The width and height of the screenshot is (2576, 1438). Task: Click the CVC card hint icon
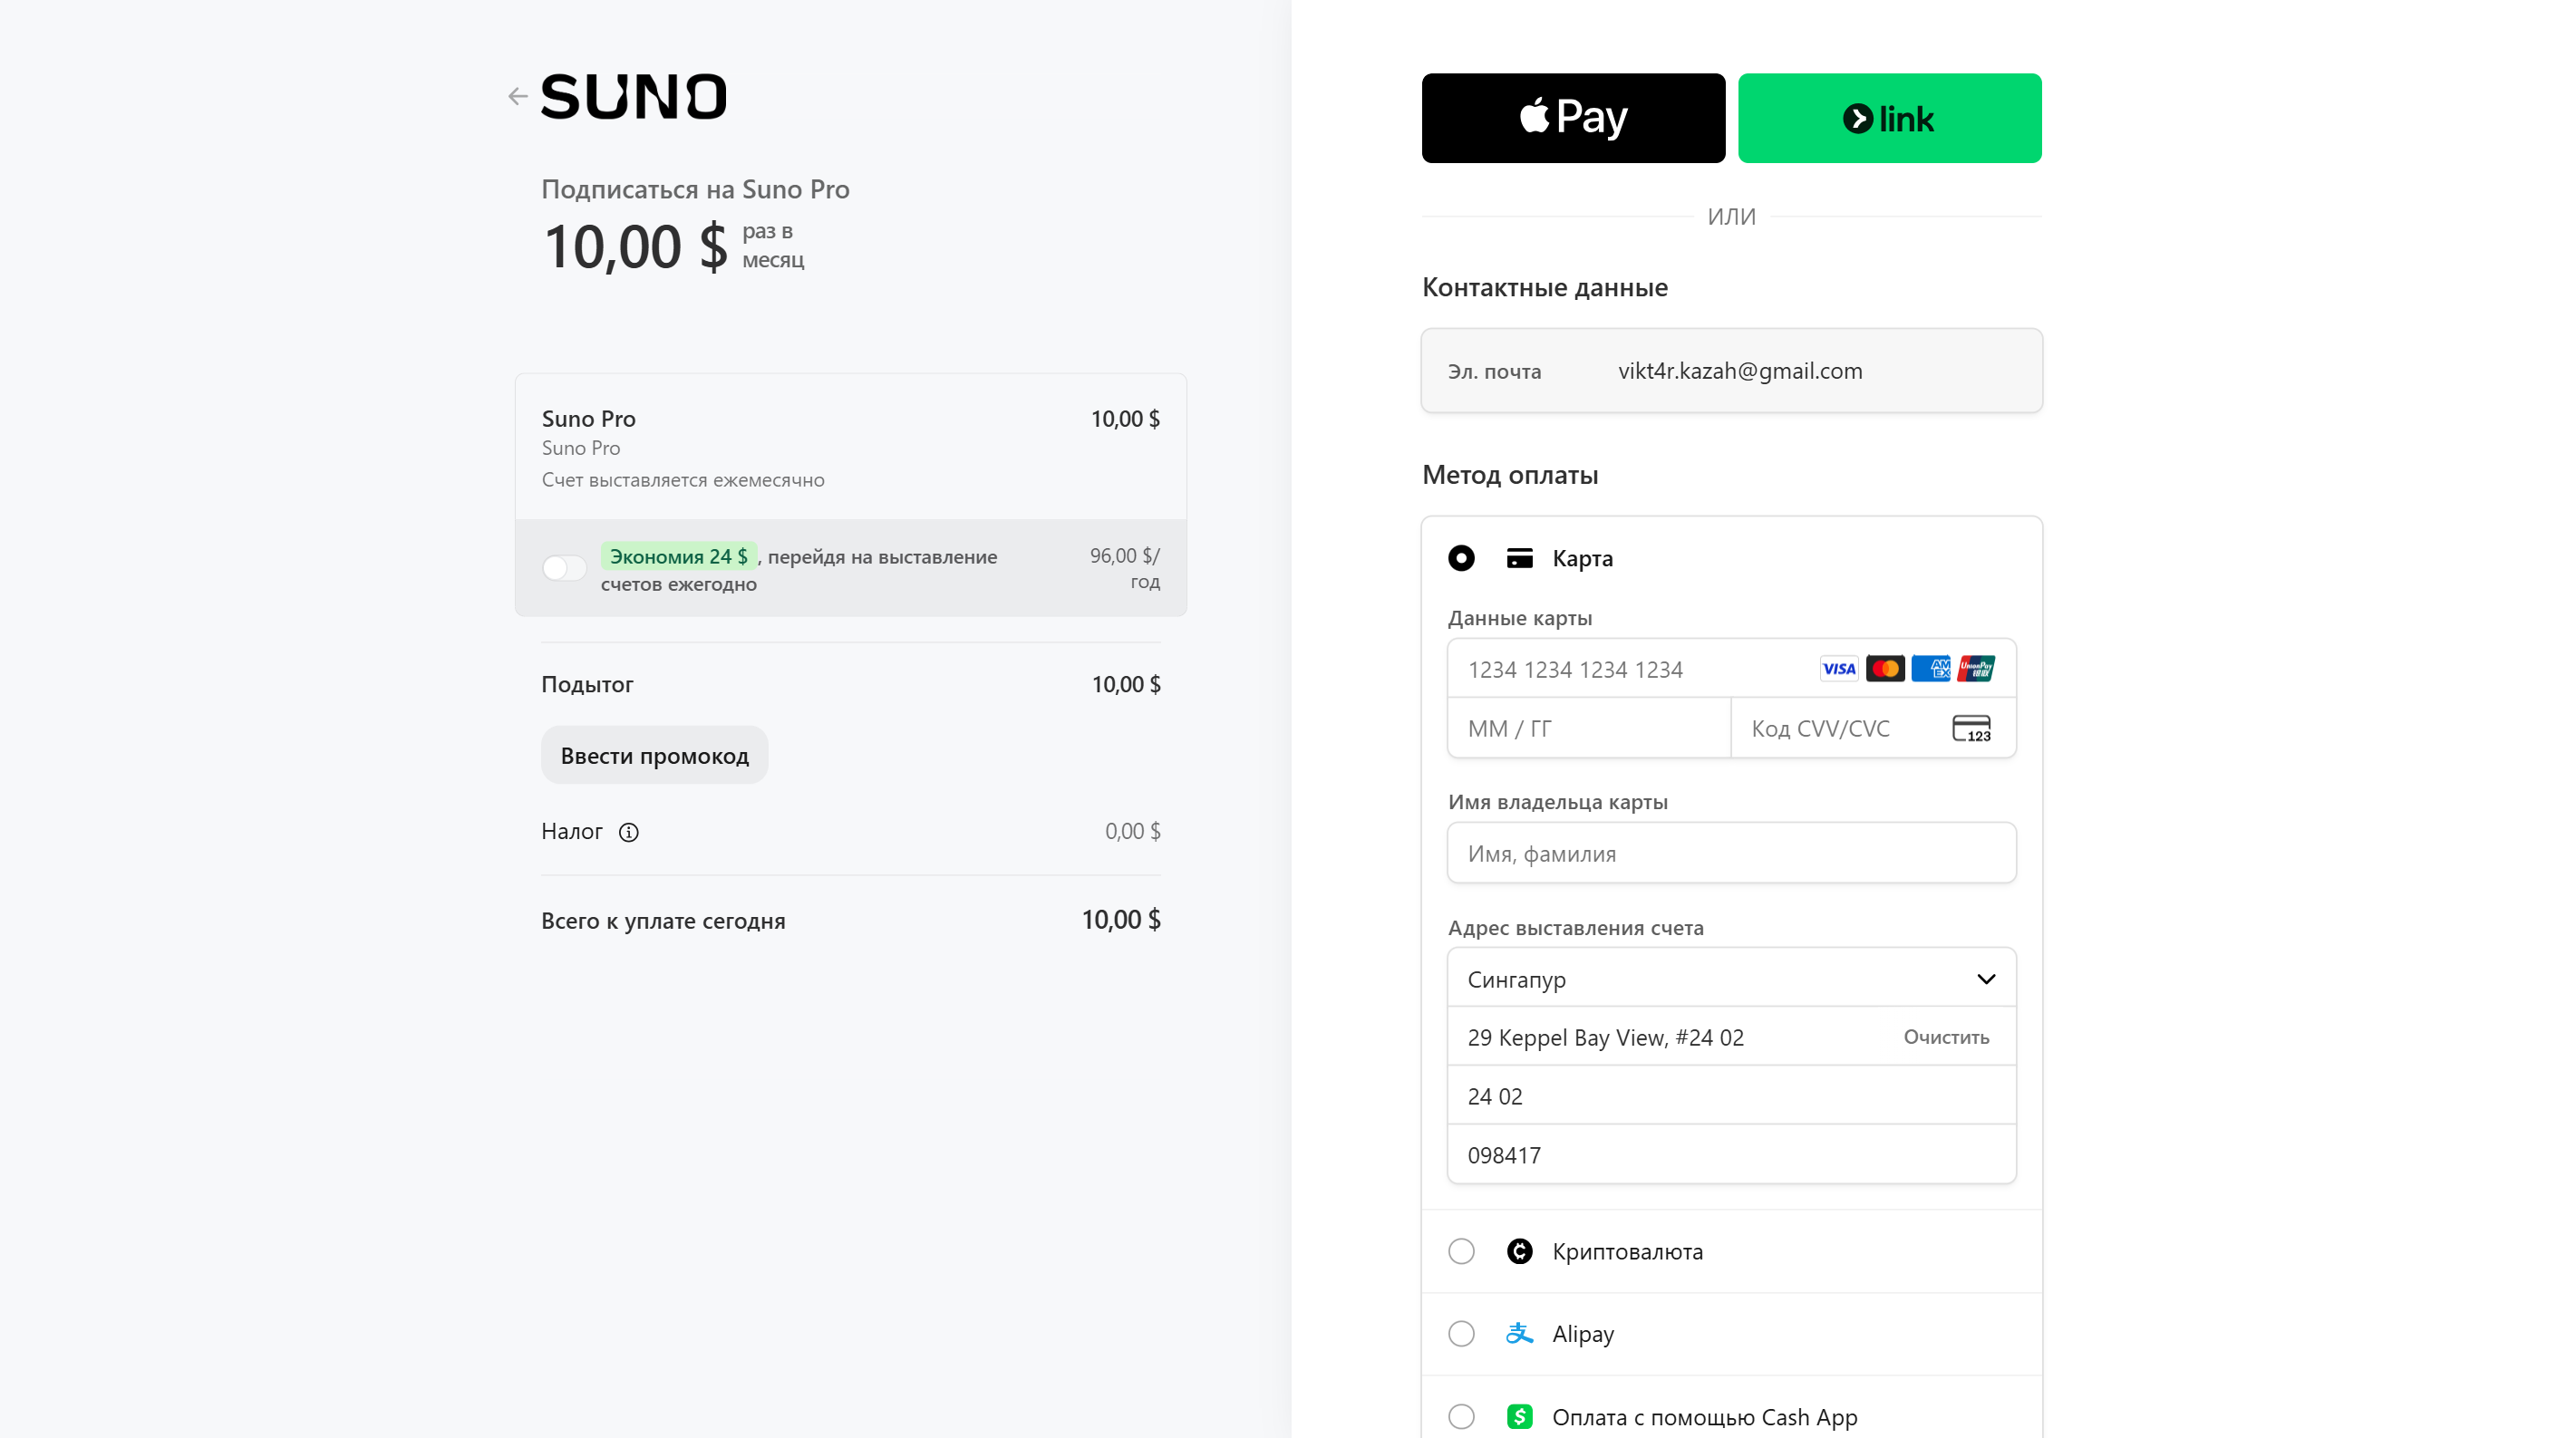click(1971, 728)
